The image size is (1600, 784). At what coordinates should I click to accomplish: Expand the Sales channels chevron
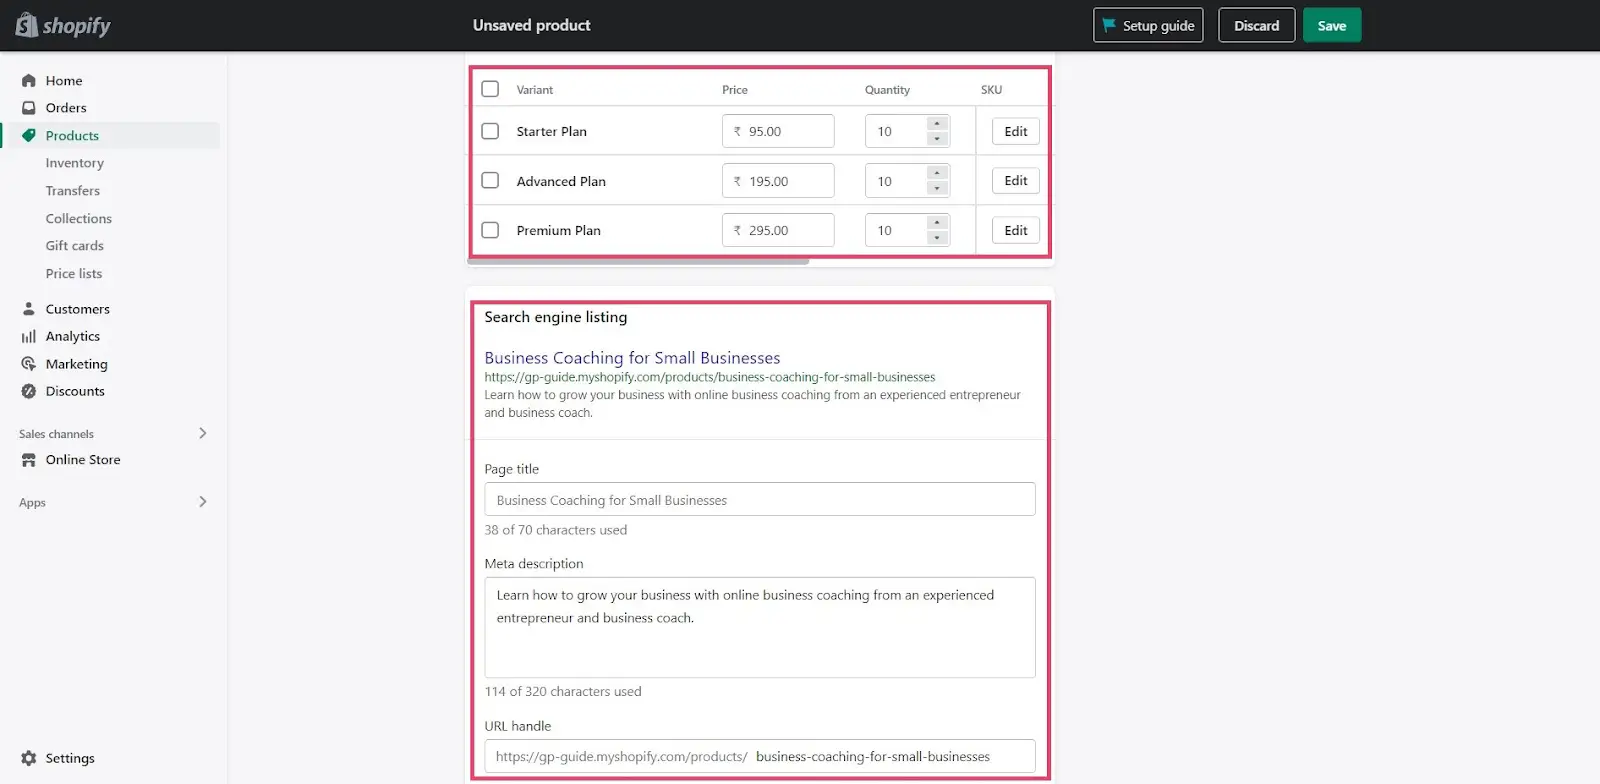click(x=203, y=433)
